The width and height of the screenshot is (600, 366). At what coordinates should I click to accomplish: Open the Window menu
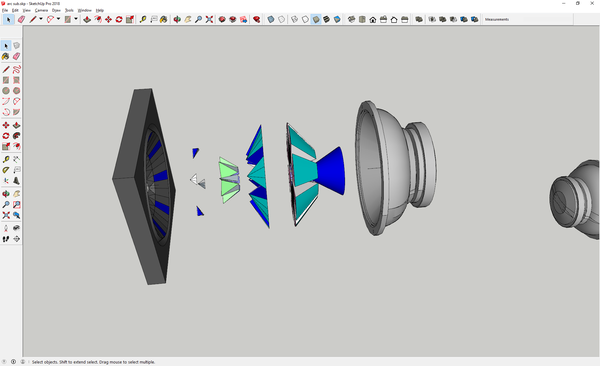click(x=85, y=10)
